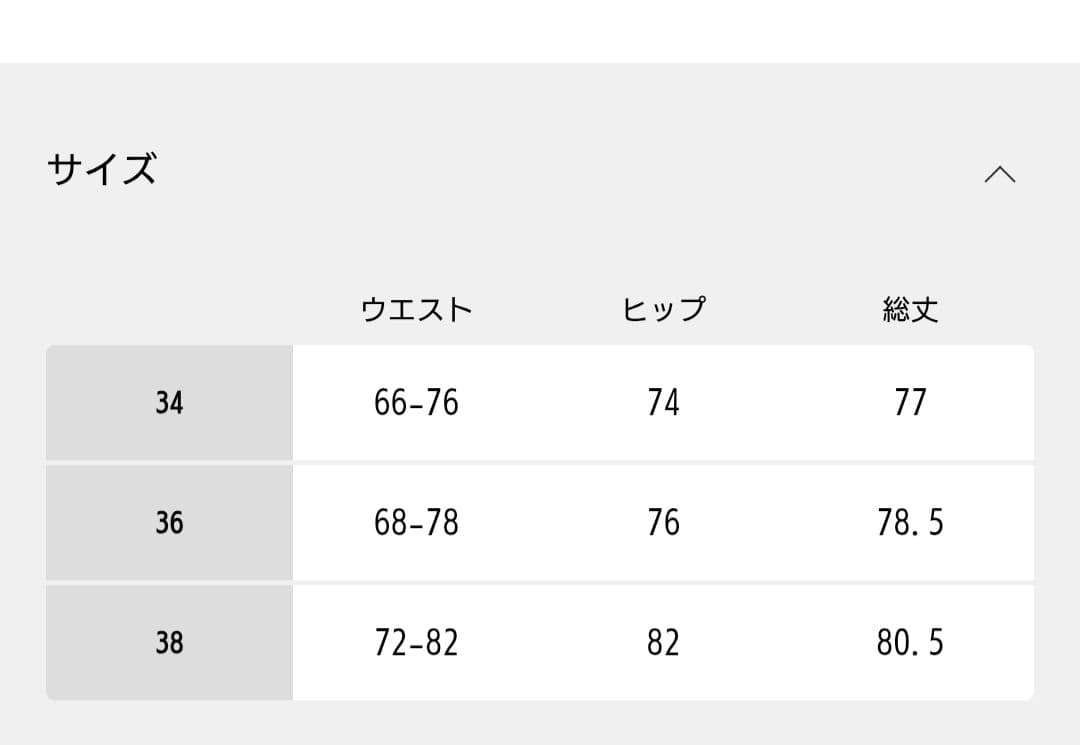Screen dimensions: 1080x745
Task: Select the 総丈 column header
Action: click(x=910, y=310)
